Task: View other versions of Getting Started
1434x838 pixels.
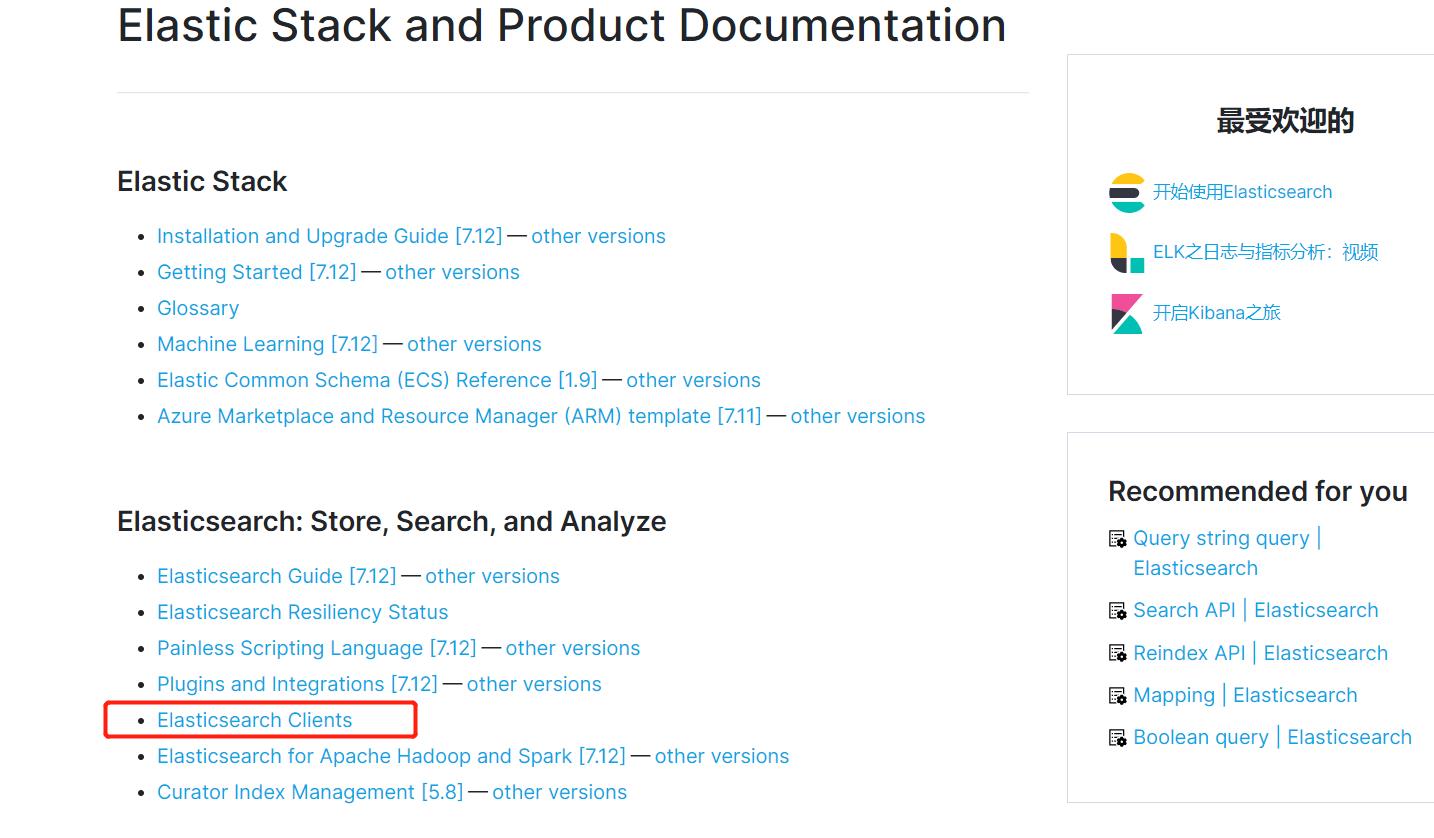Action: pos(452,272)
